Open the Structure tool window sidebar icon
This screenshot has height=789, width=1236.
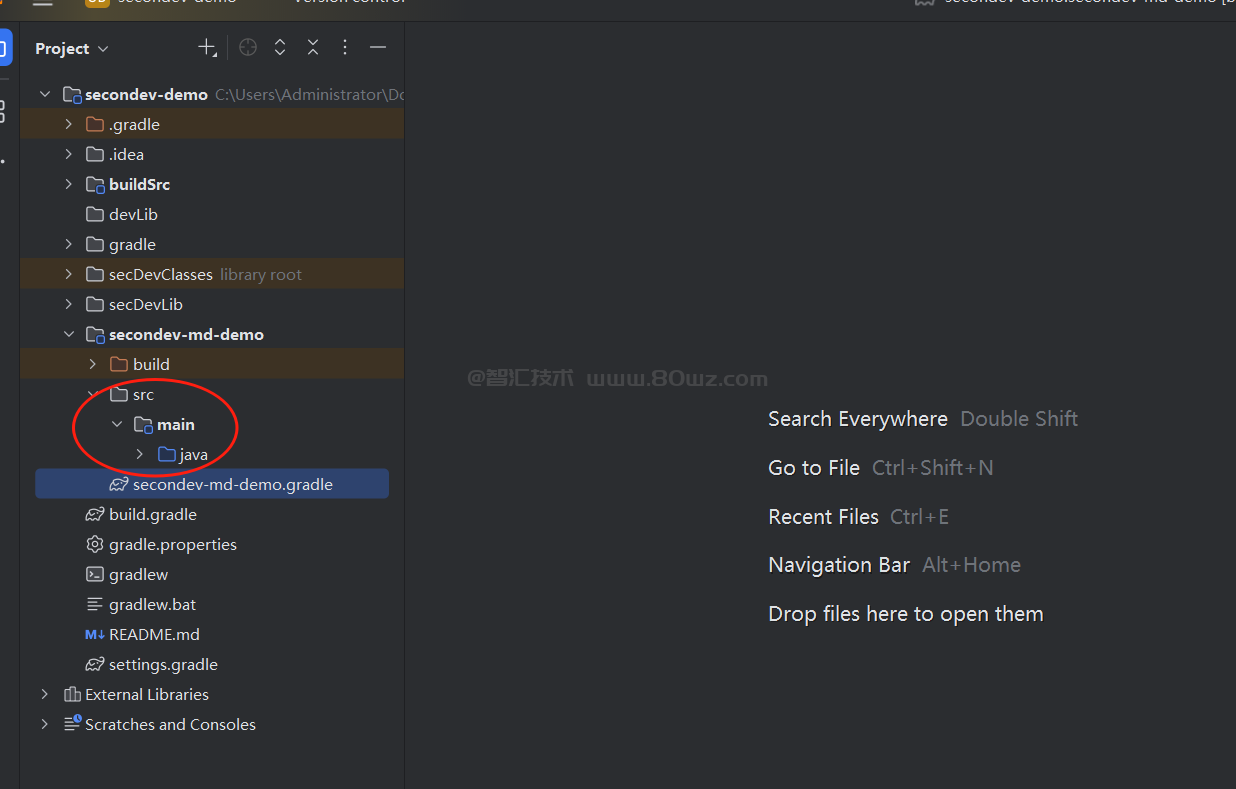(x=4, y=111)
